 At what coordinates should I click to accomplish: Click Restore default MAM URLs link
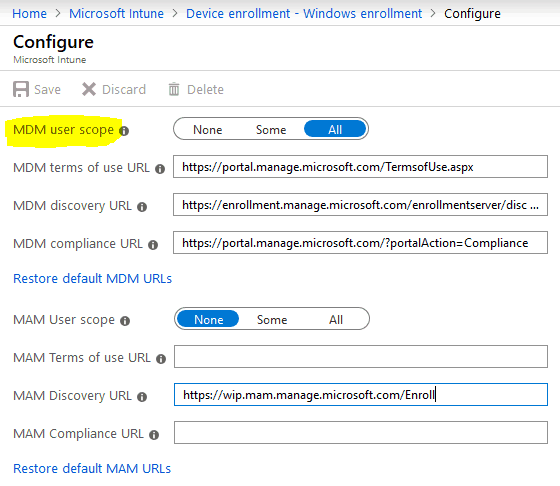coord(92,469)
